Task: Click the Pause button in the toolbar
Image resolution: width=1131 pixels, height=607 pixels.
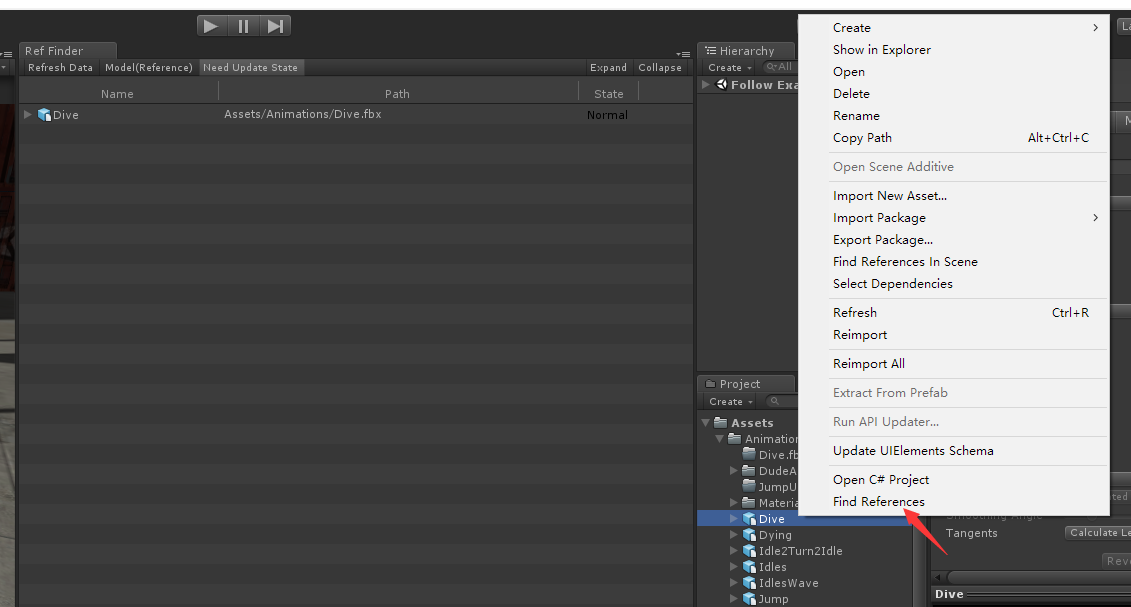Action: click(243, 26)
